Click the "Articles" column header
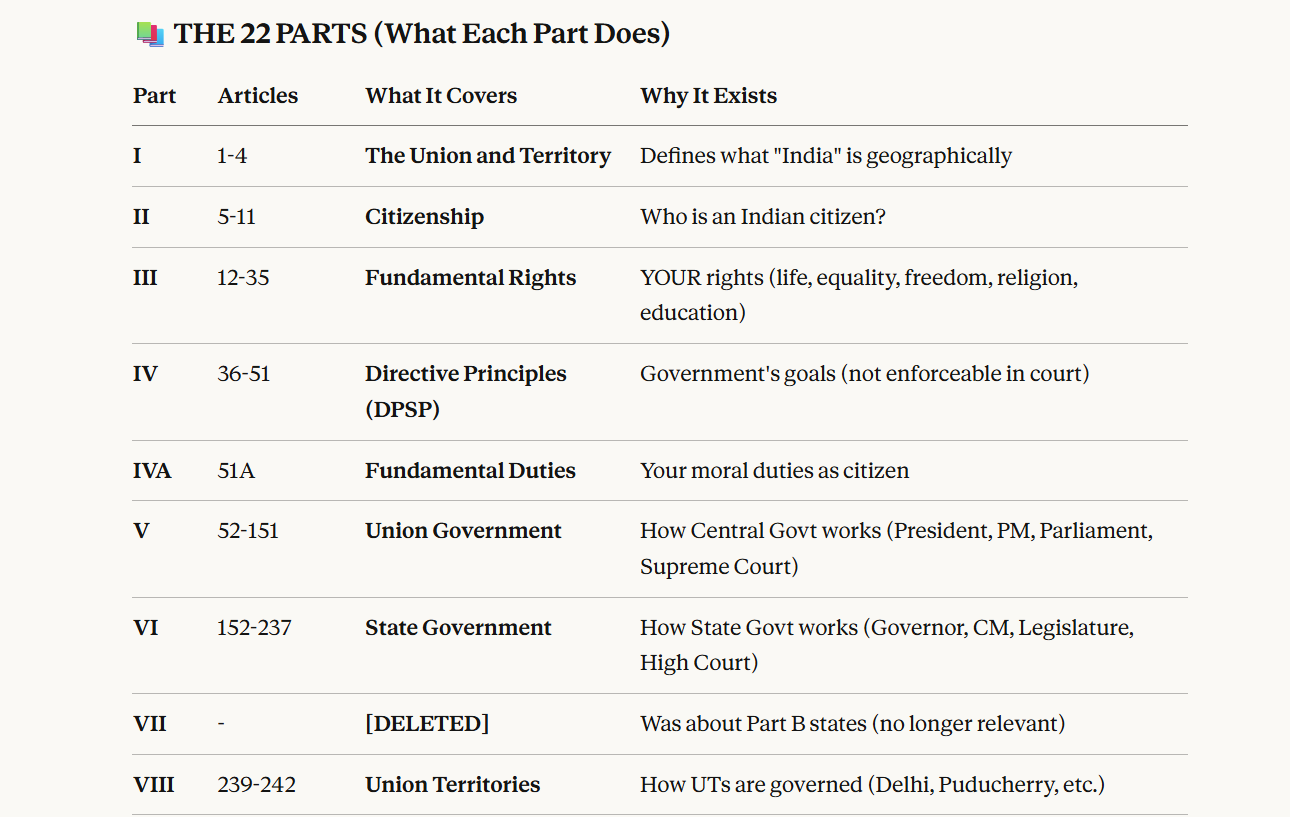The height and width of the screenshot is (817, 1290). (257, 96)
